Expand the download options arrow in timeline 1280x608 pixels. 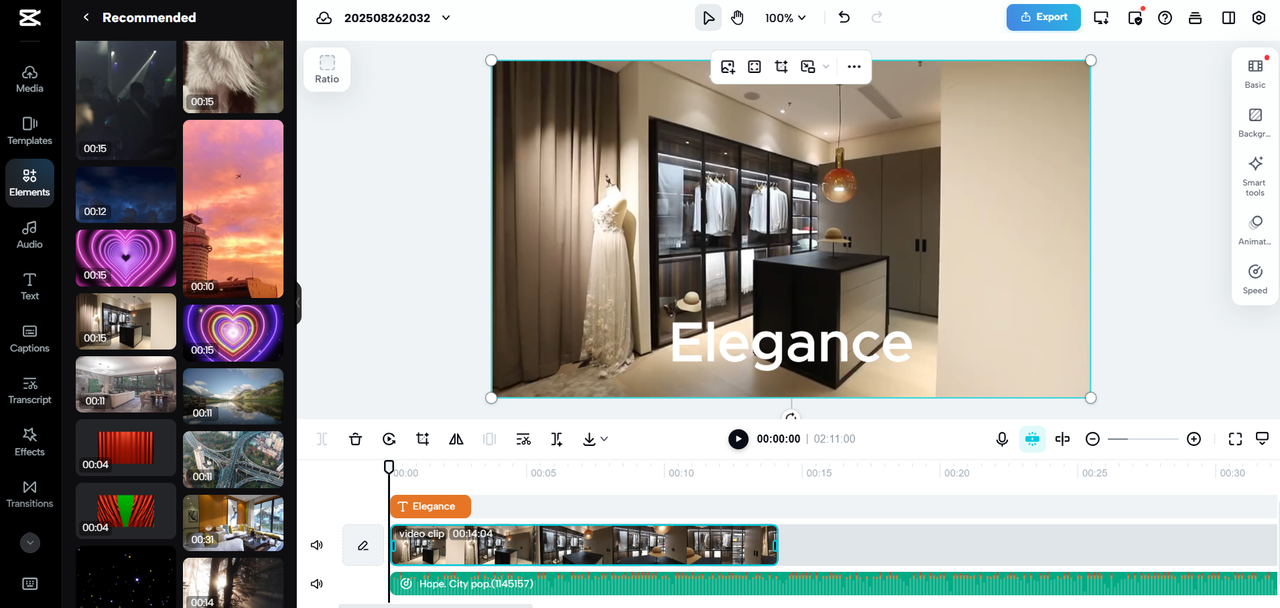coord(595,439)
